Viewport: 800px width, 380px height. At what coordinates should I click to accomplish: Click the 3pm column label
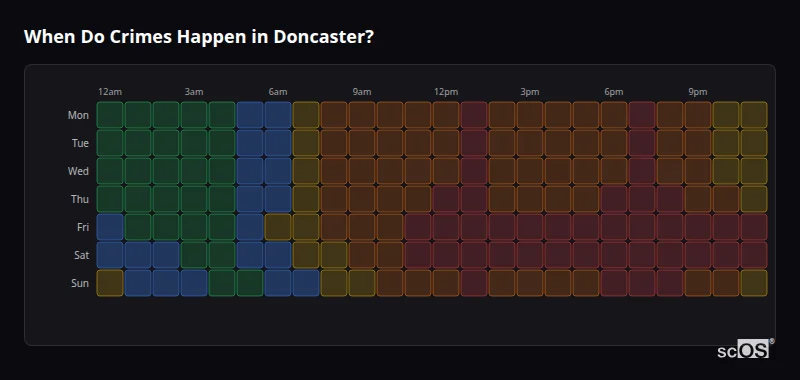pos(530,92)
